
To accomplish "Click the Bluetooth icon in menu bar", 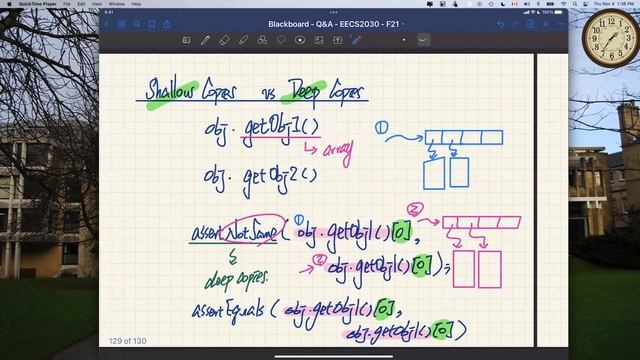I will pyautogui.click(x=538, y=4).
